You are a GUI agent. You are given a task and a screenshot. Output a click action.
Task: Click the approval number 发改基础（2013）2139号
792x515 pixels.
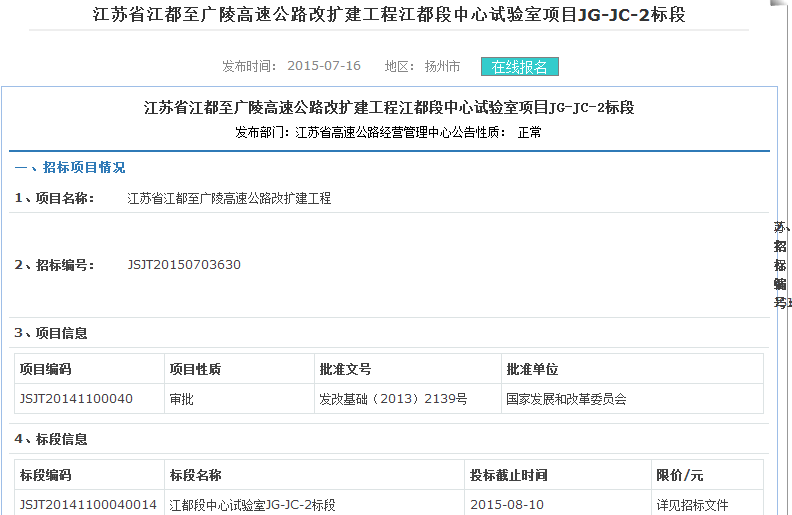point(392,399)
